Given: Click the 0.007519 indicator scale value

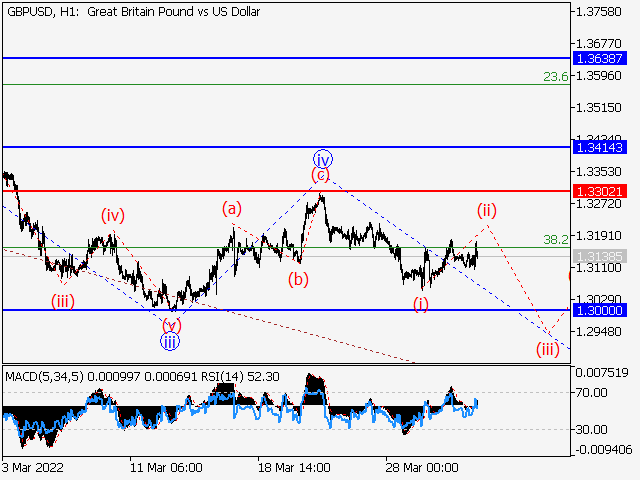Looking at the screenshot, I should pos(602,372).
